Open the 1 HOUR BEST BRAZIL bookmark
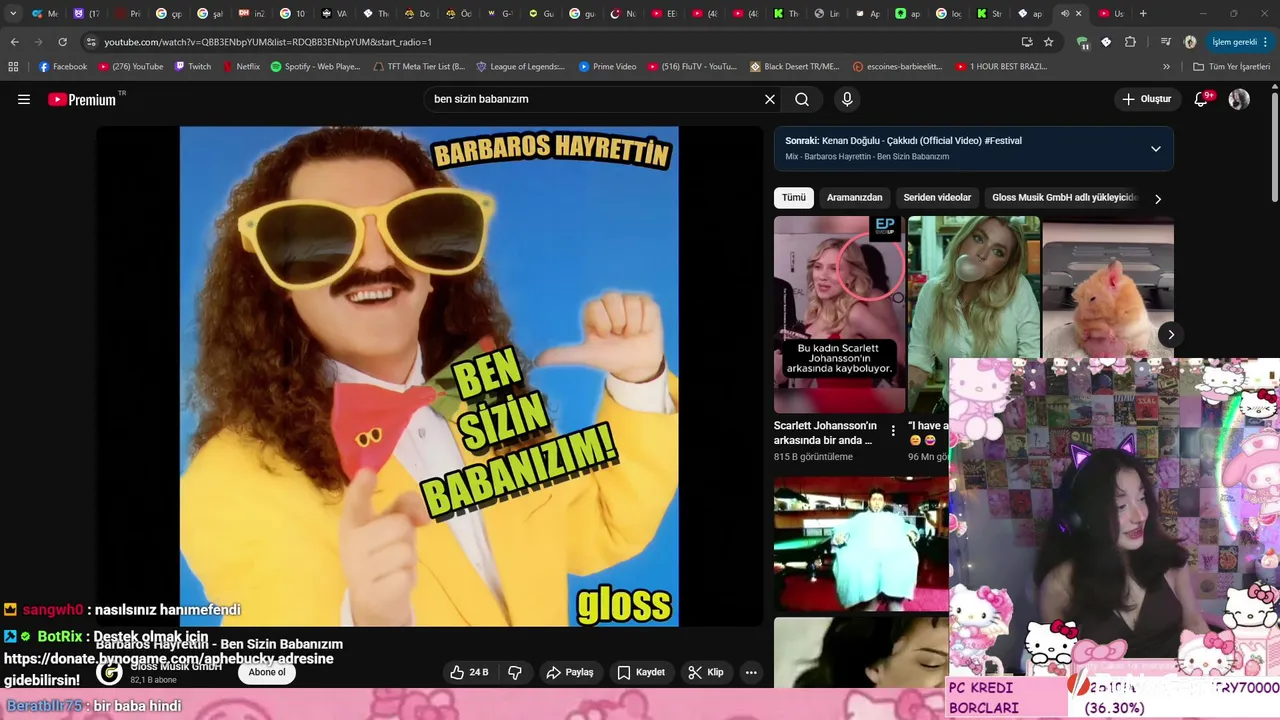The width and height of the screenshot is (1280, 720). [x=1001, y=67]
